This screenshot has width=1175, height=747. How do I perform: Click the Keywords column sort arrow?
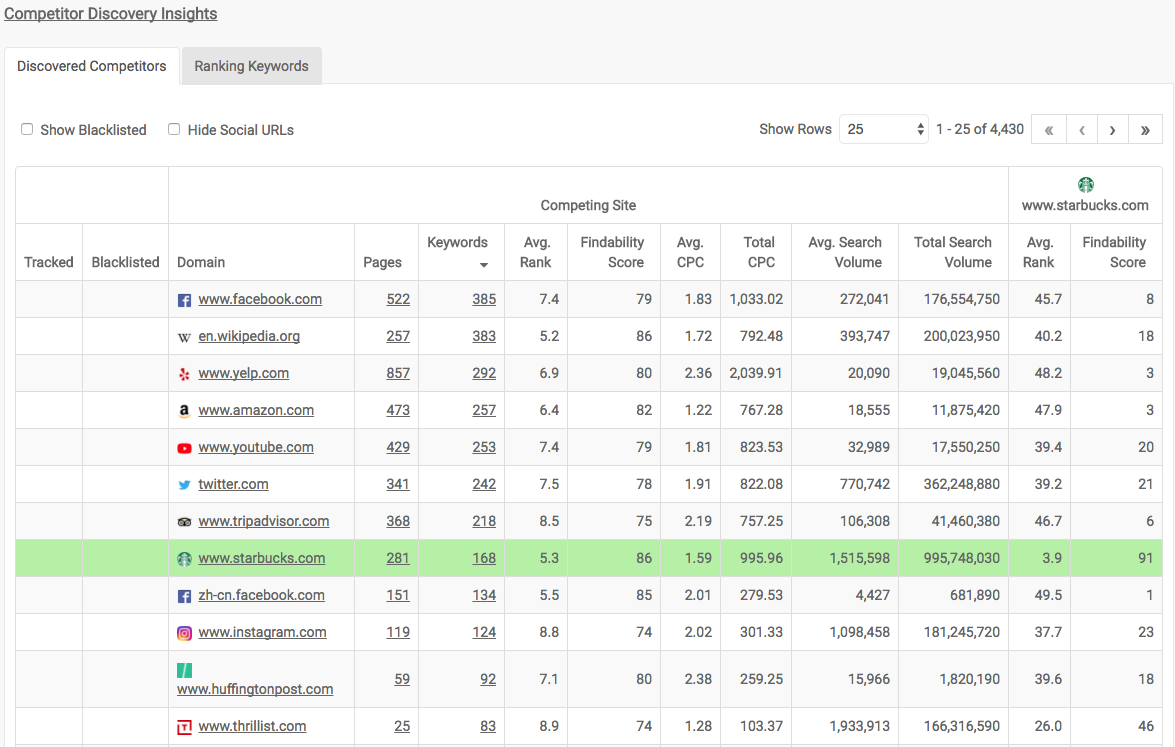[x=484, y=264]
